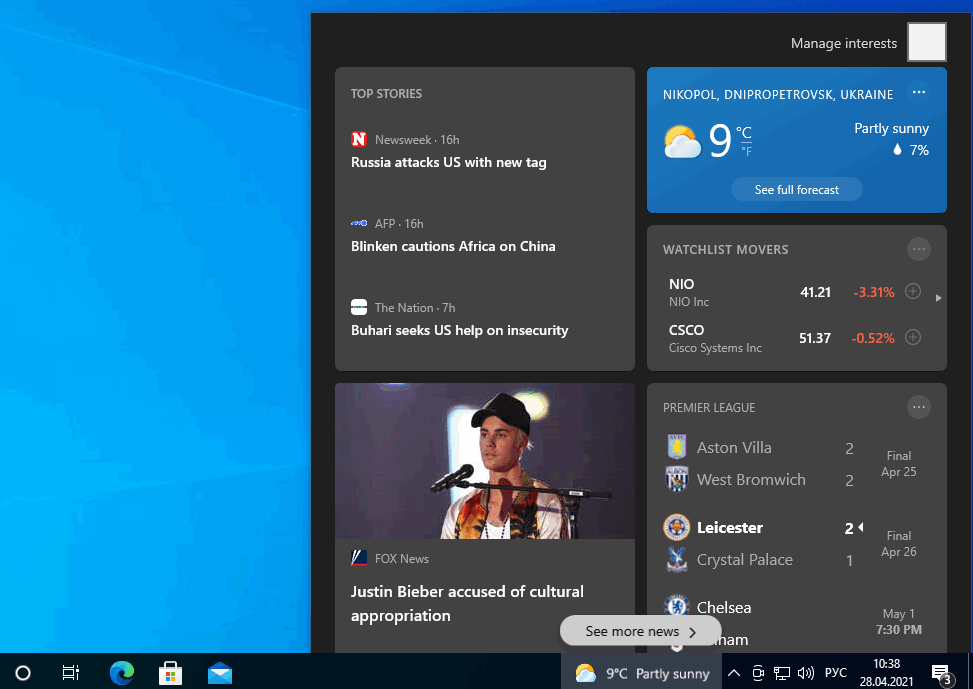Open Justin Bieber cultural appropriation headline
The image size is (973, 689).
tap(467, 603)
